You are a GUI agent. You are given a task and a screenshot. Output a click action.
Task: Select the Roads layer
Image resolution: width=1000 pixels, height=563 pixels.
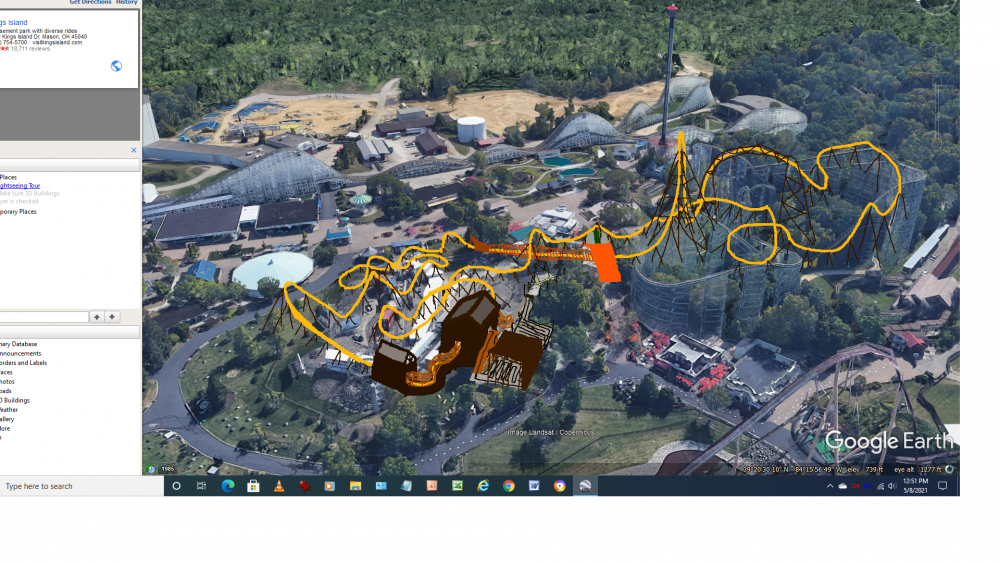coord(6,391)
